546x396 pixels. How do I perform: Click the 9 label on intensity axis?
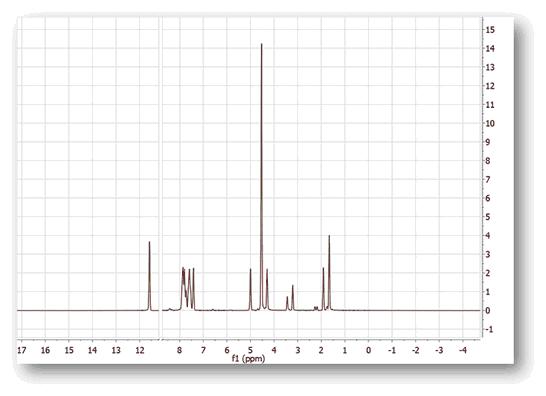point(488,142)
